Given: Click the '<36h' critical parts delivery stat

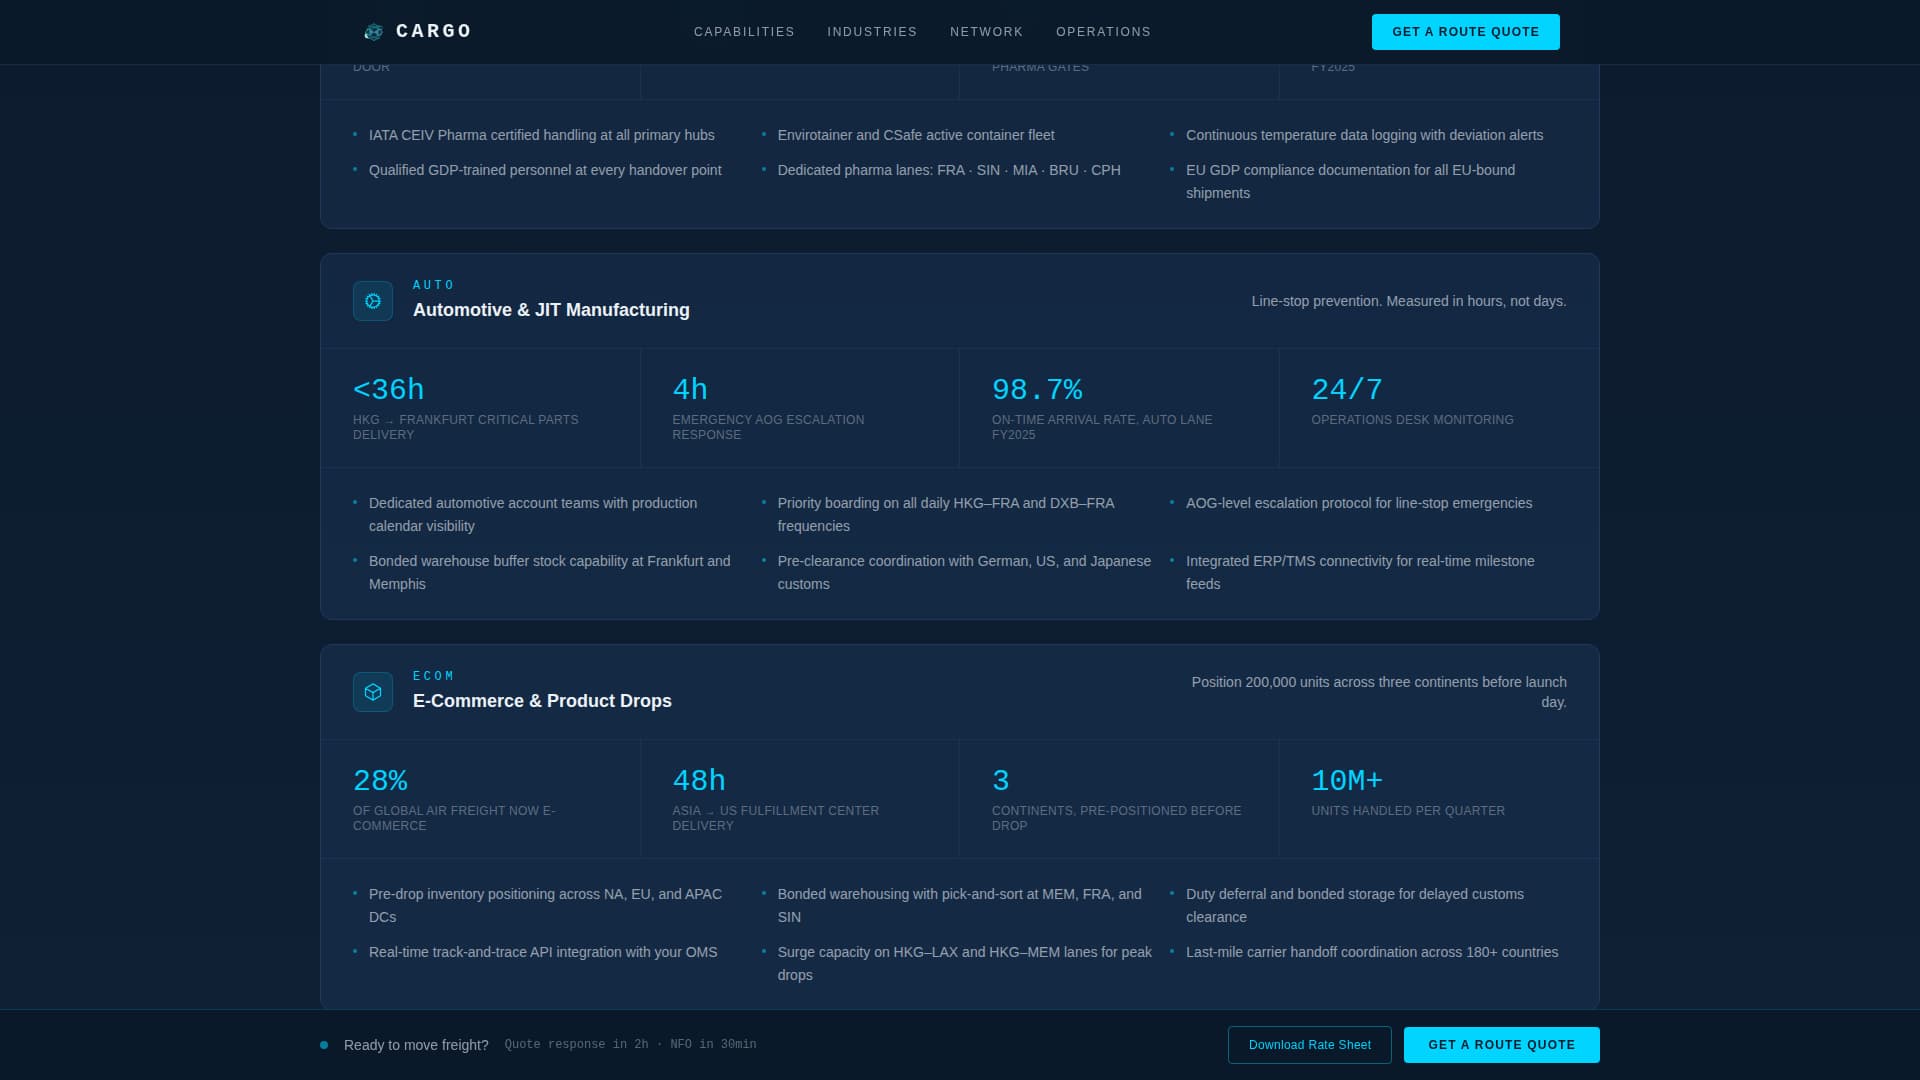Looking at the screenshot, I should tap(388, 389).
